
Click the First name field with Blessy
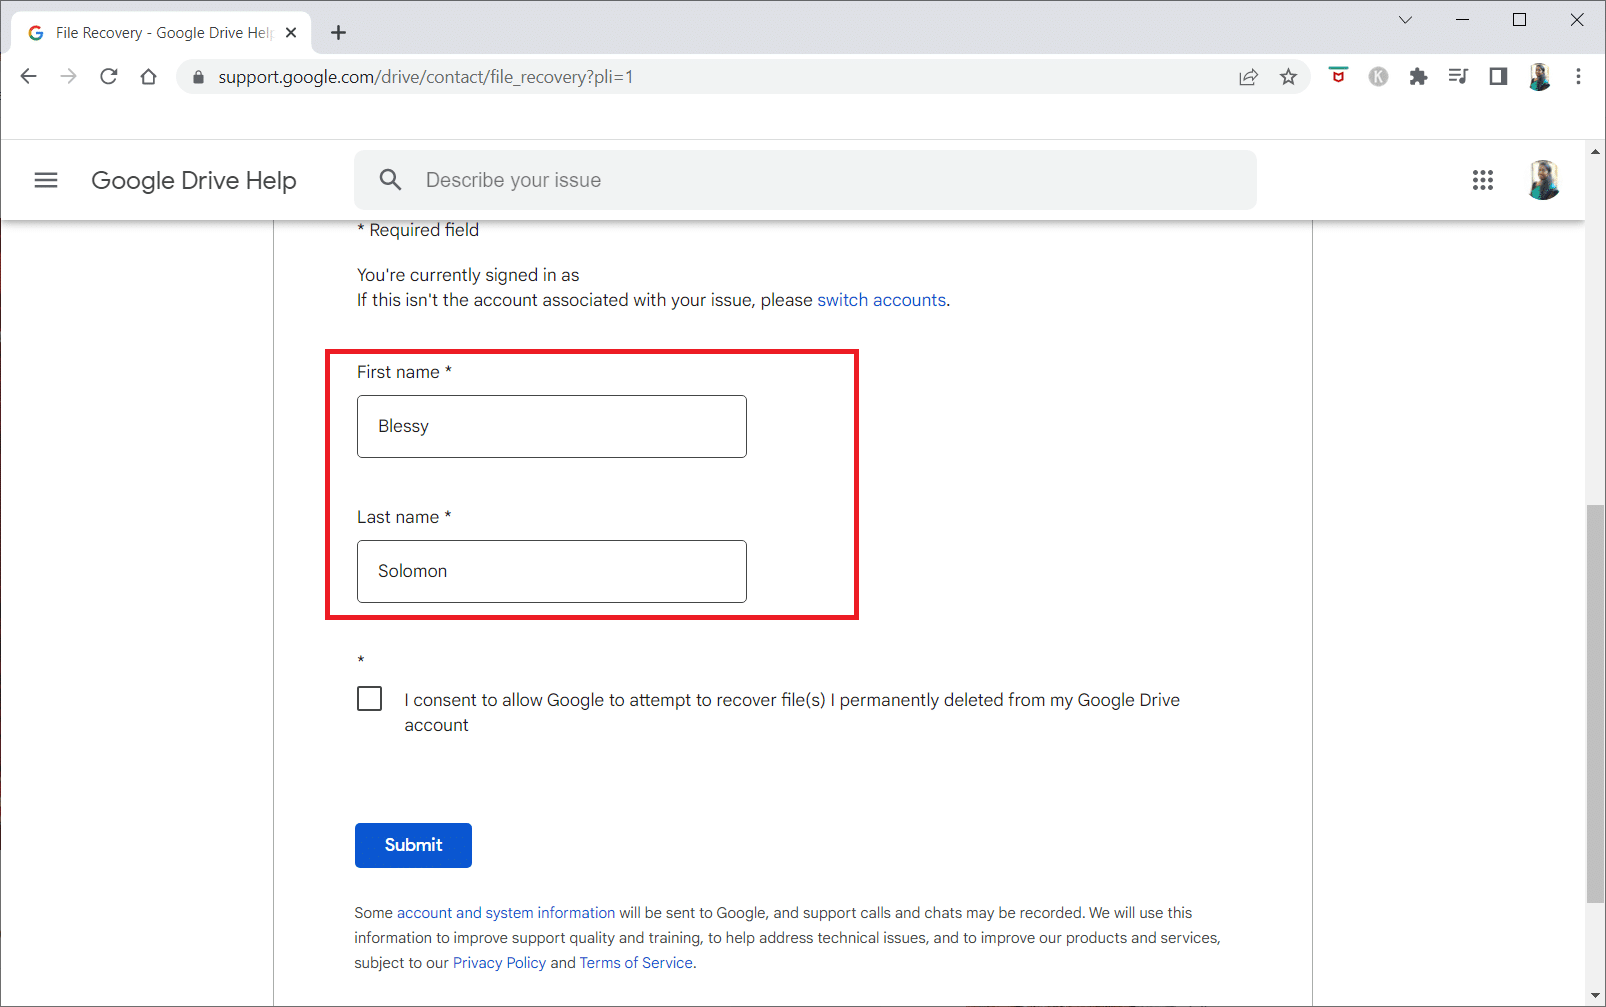click(x=552, y=426)
